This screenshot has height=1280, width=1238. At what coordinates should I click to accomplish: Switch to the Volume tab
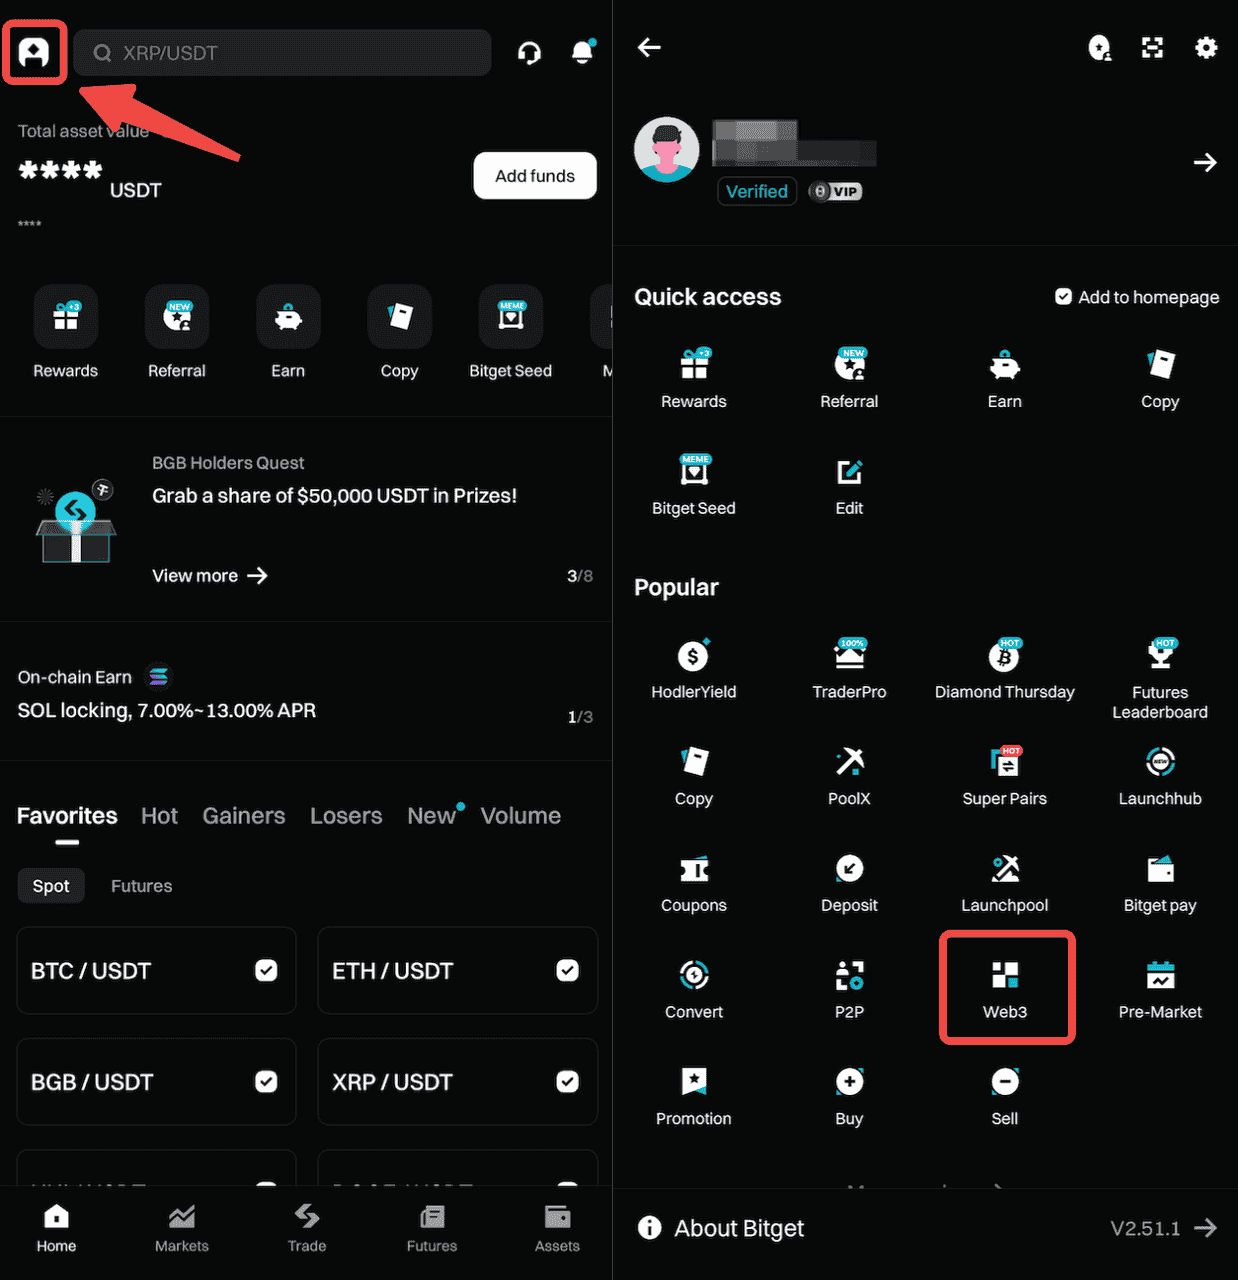tap(521, 816)
